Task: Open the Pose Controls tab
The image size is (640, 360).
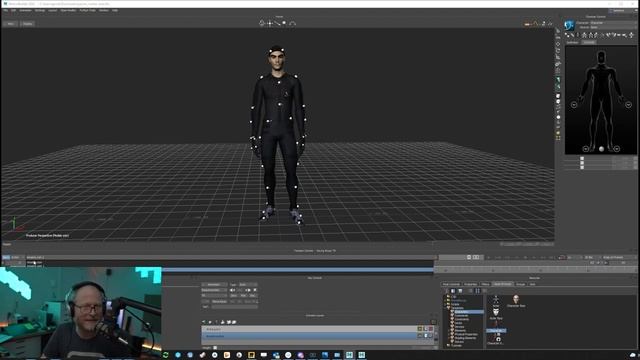Action: [x=451, y=284]
